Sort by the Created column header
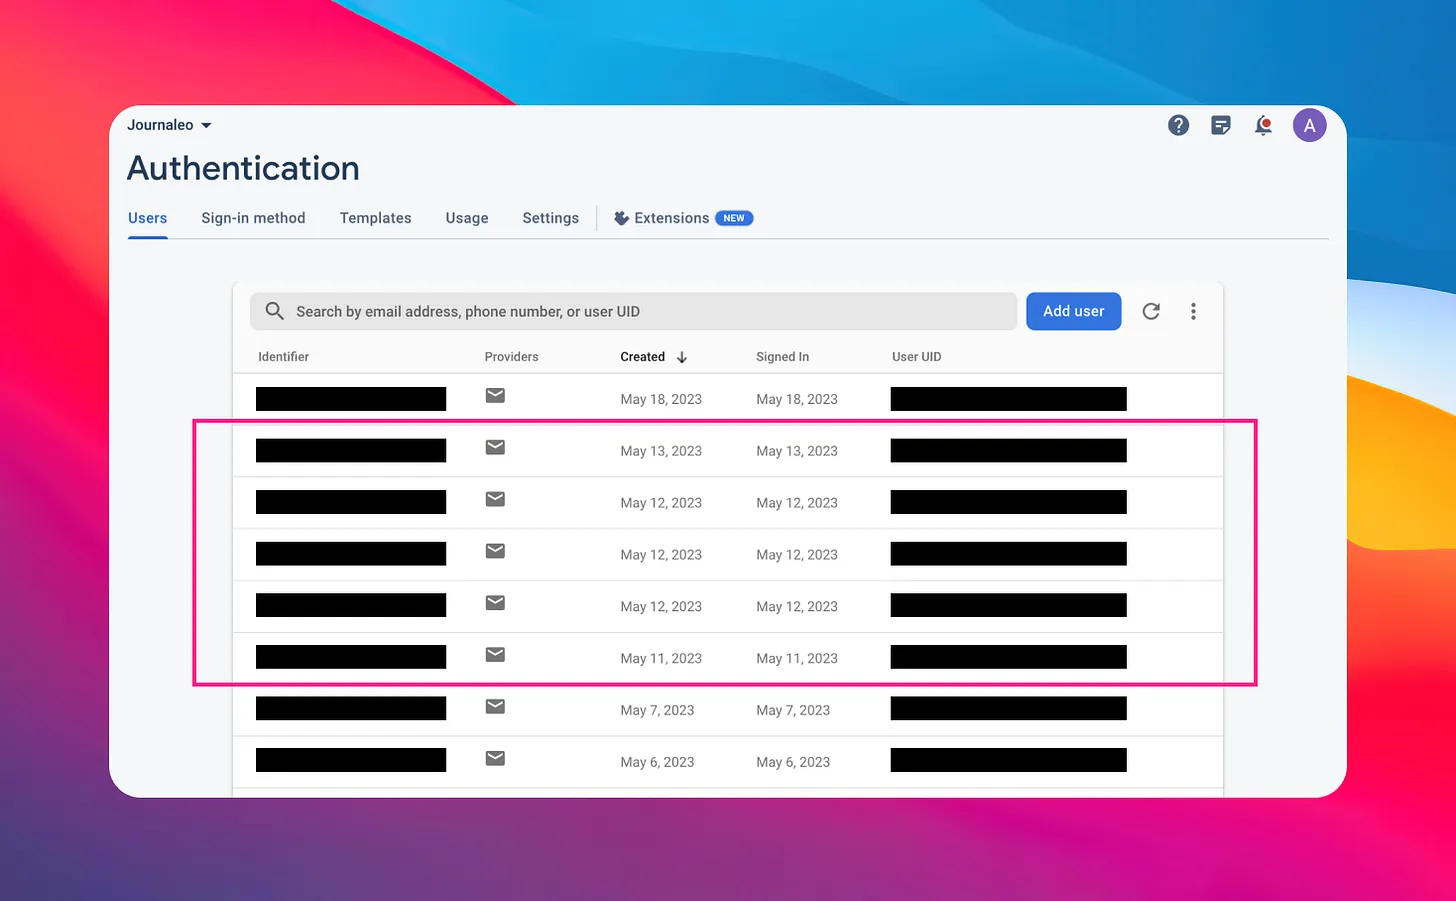 click(x=642, y=357)
